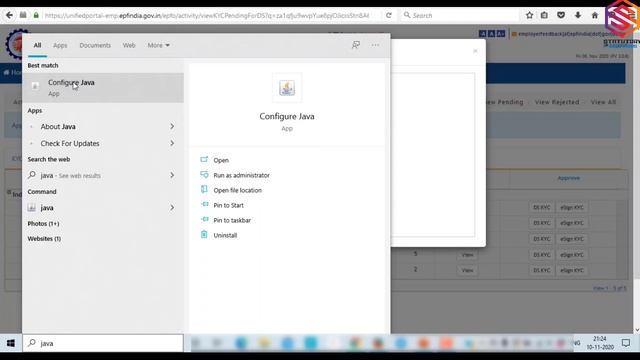Click the site lock icon in address bar
640x360 pixels.
pos(36,15)
